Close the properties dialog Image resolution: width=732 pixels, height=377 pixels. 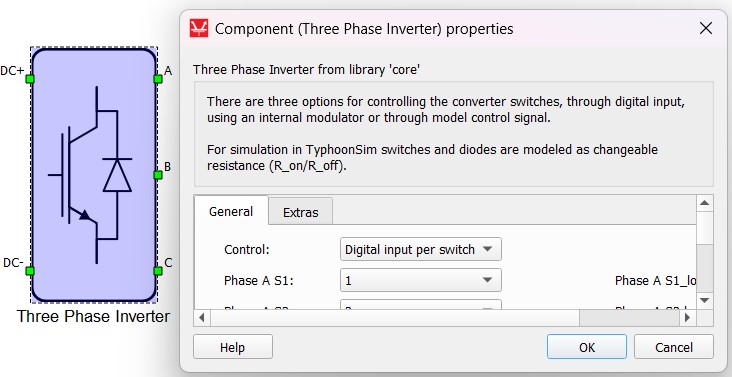pos(706,28)
